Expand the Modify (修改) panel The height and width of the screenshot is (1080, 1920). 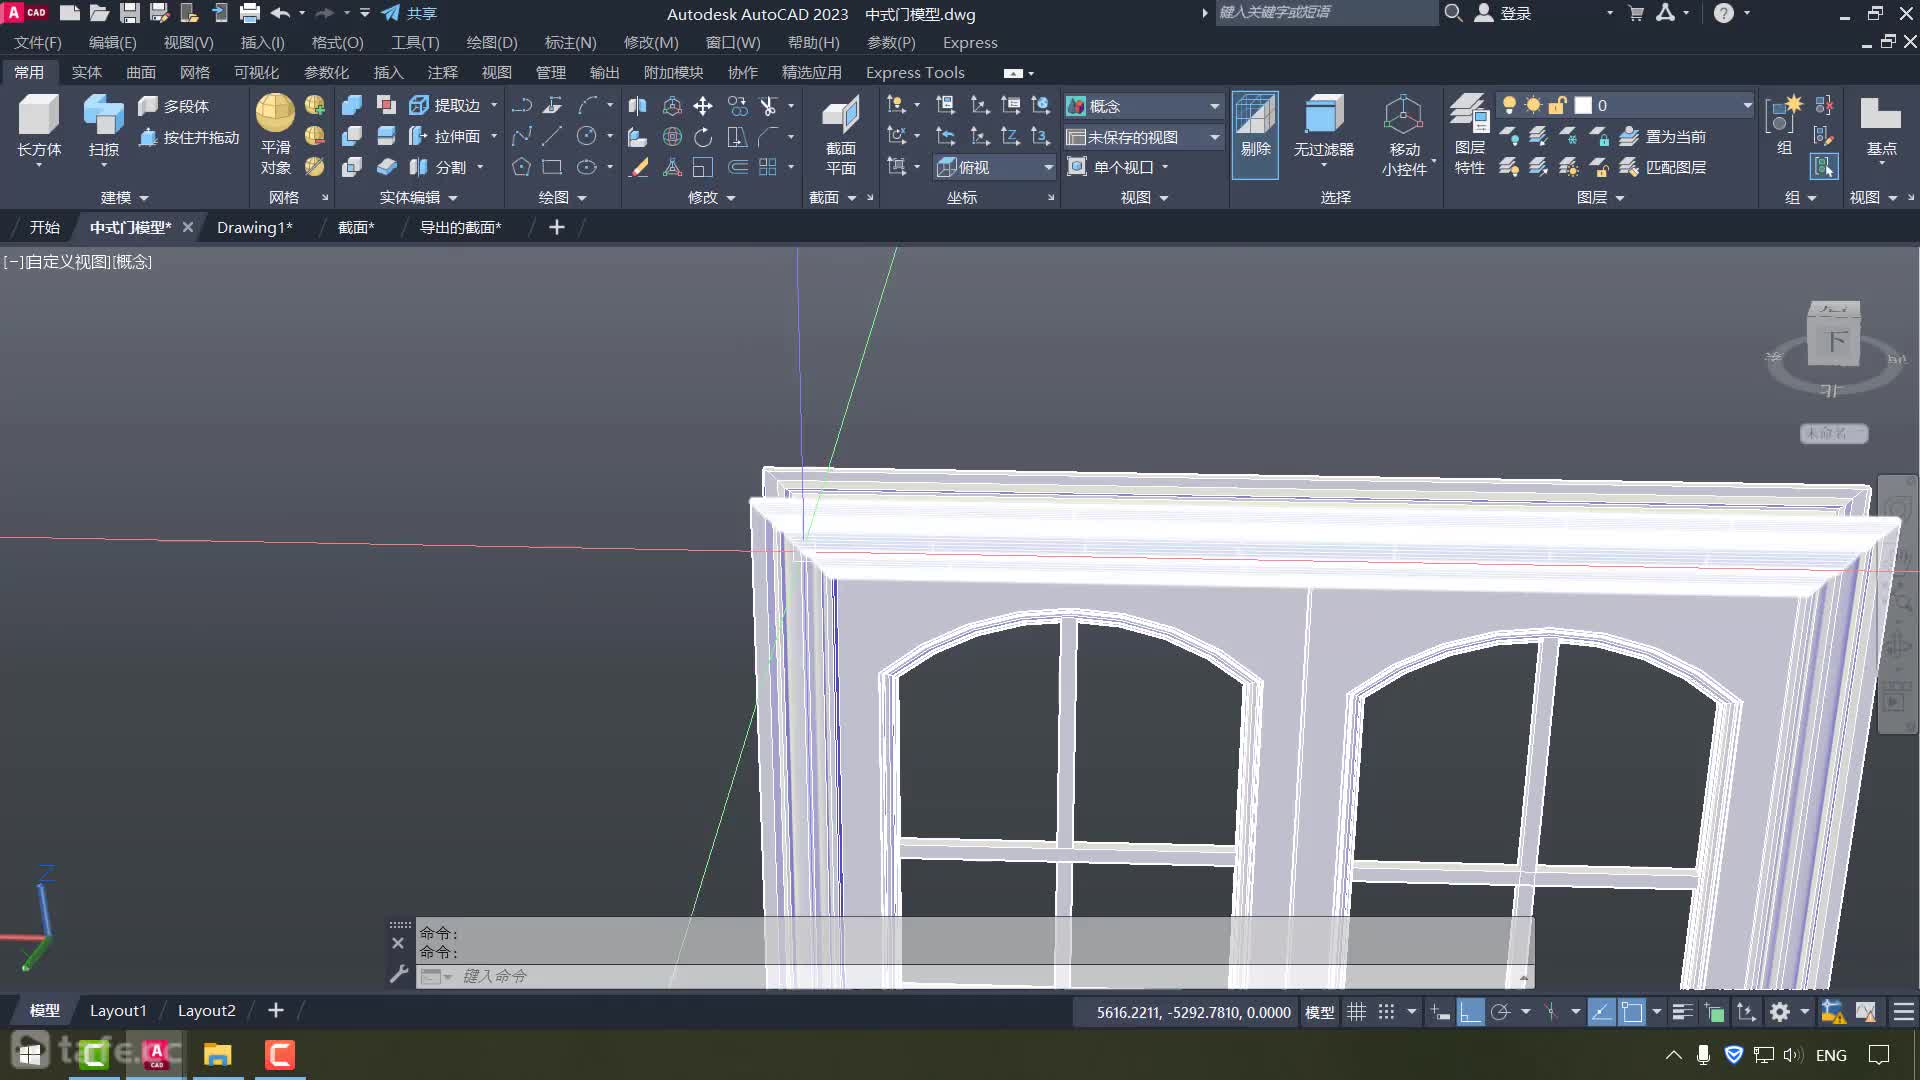click(711, 197)
